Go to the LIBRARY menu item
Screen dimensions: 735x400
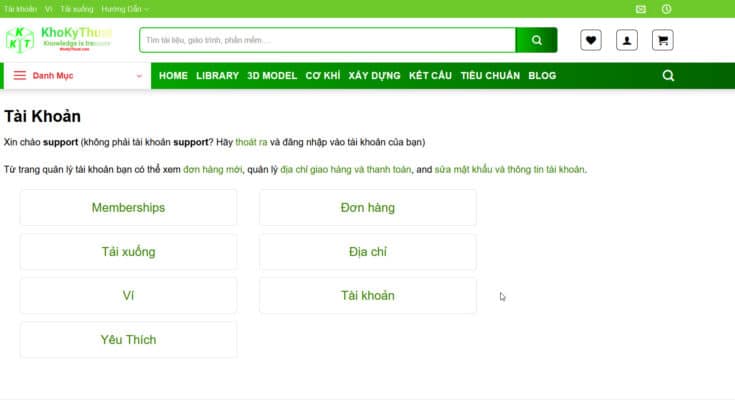(x=217, y=75)
